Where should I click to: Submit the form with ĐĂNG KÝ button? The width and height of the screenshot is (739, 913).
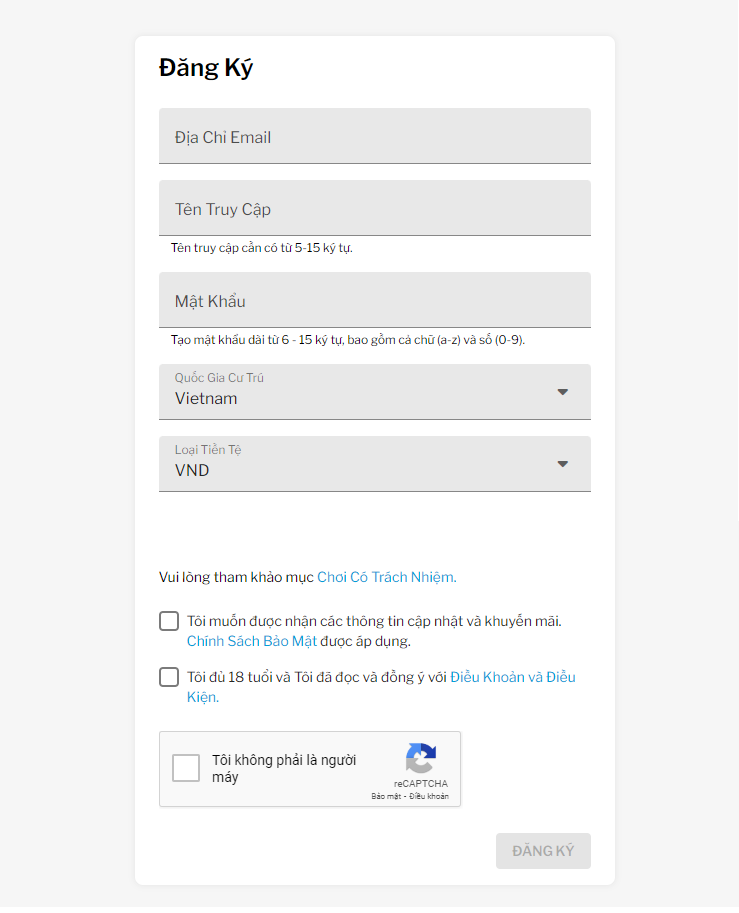(543, 851)
